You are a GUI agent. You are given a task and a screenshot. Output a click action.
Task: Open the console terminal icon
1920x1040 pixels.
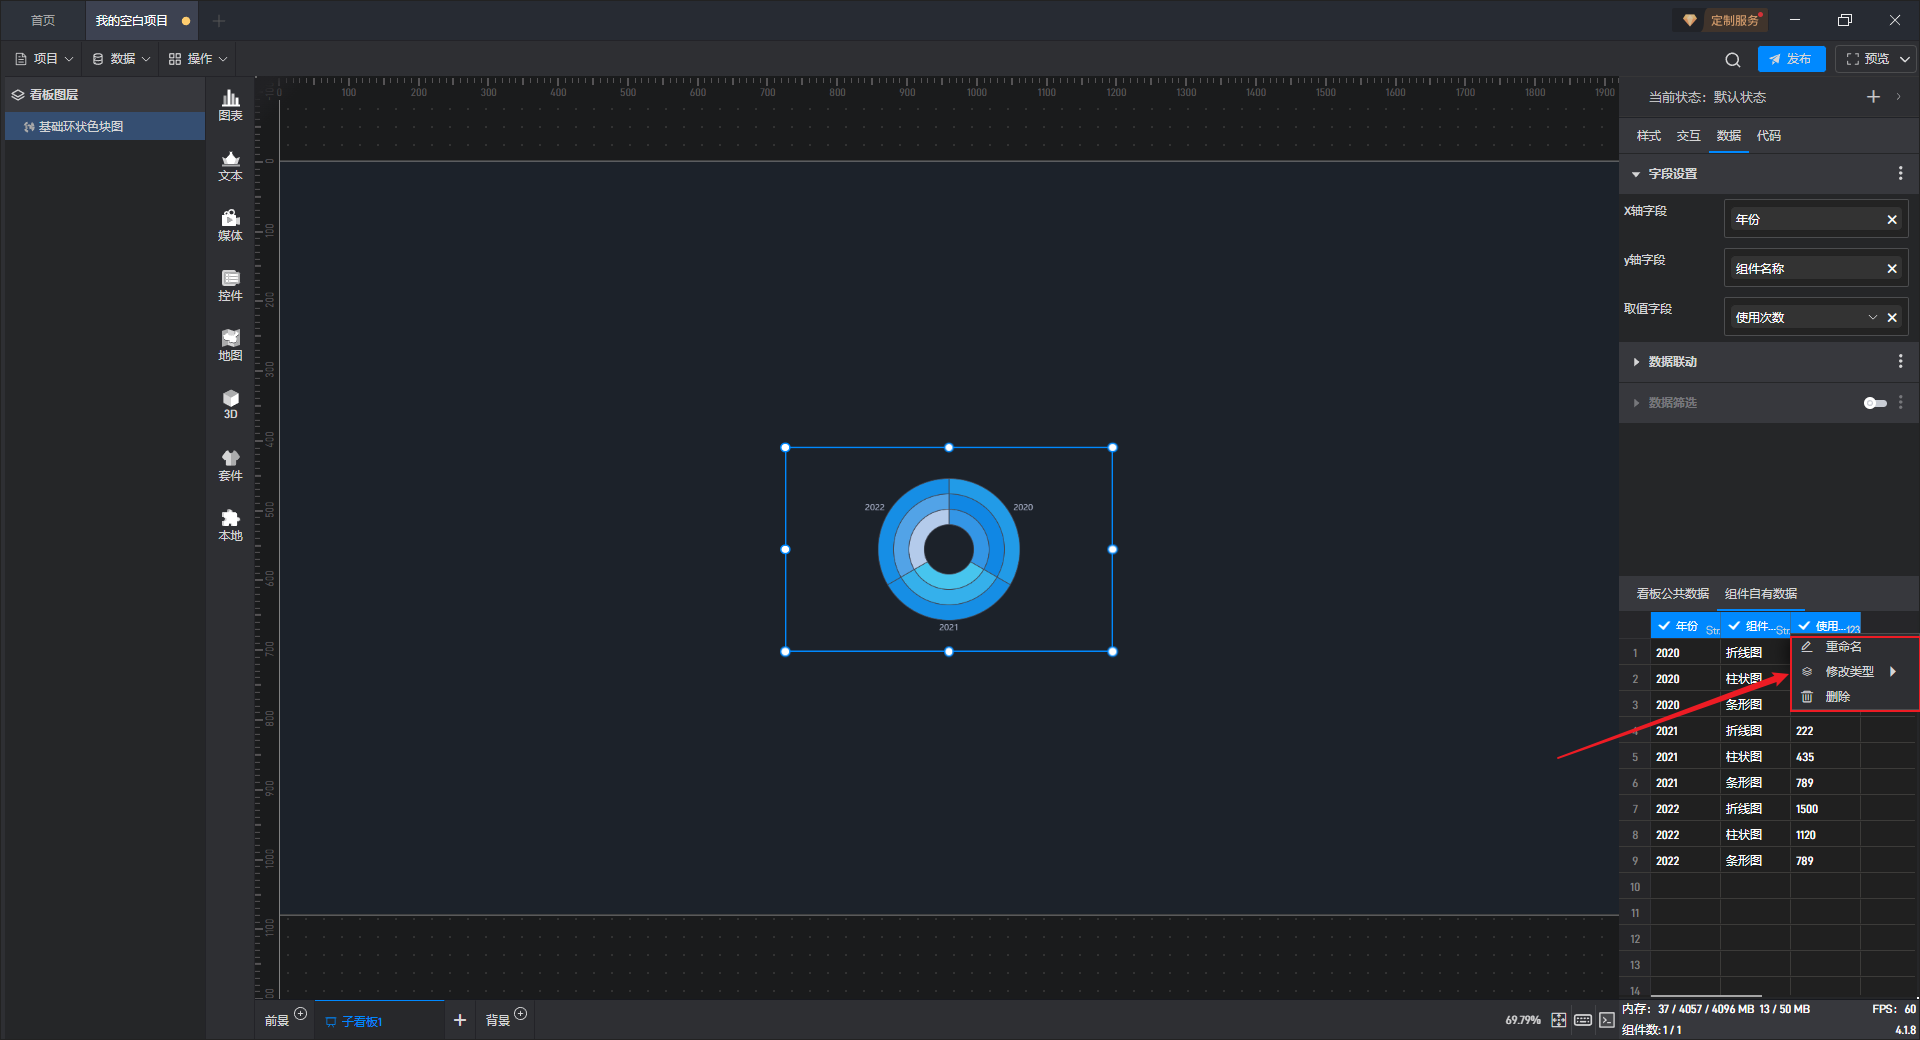pos(1606,1020)
